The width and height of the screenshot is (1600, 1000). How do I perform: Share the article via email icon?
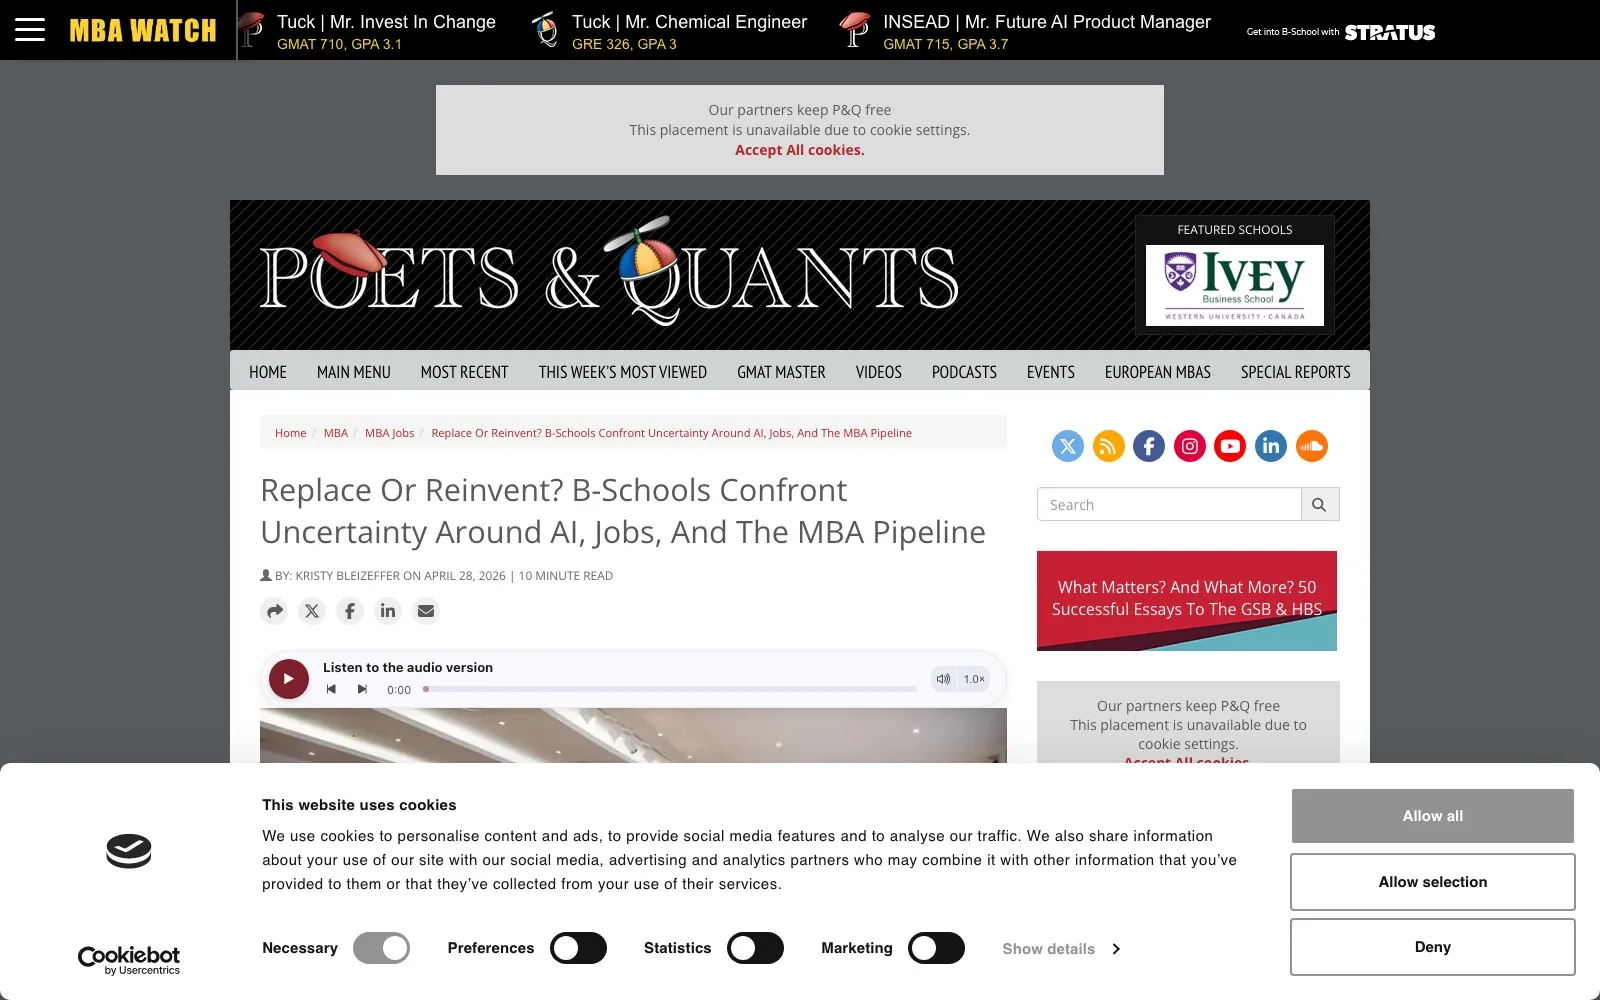(426, 611)
